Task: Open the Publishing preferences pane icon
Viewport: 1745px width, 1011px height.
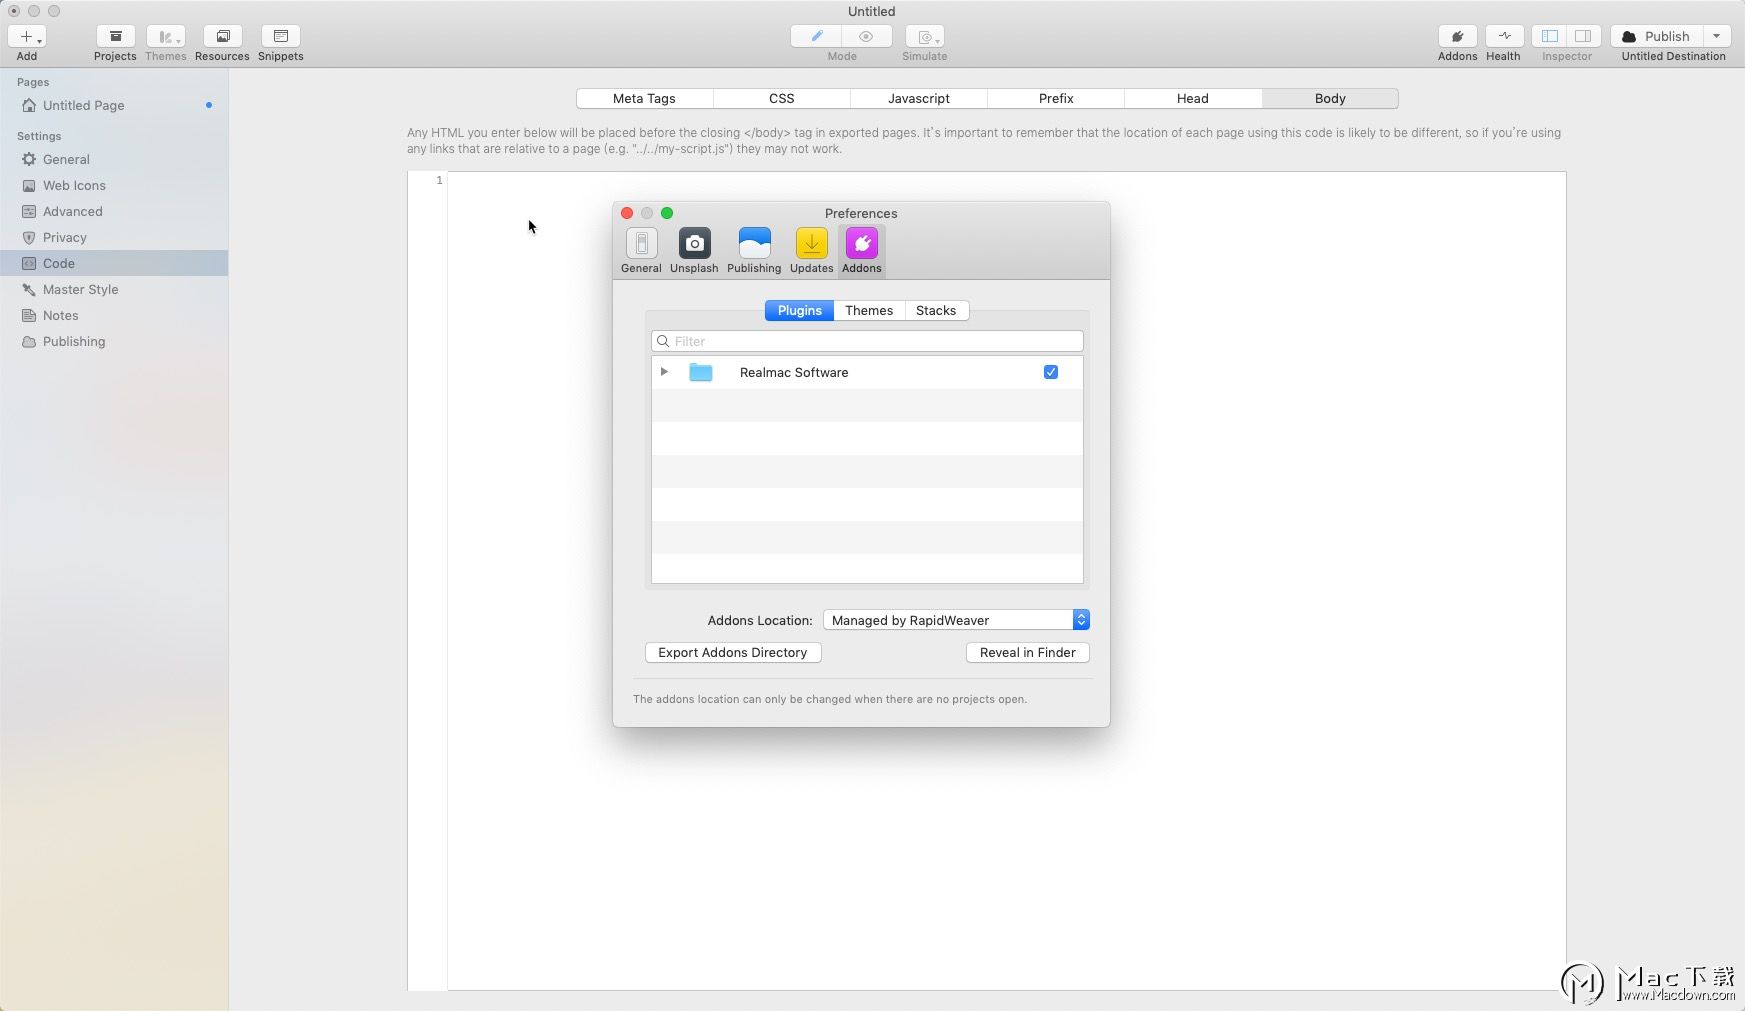Action: pyautogui.click(x=754, y=244)
